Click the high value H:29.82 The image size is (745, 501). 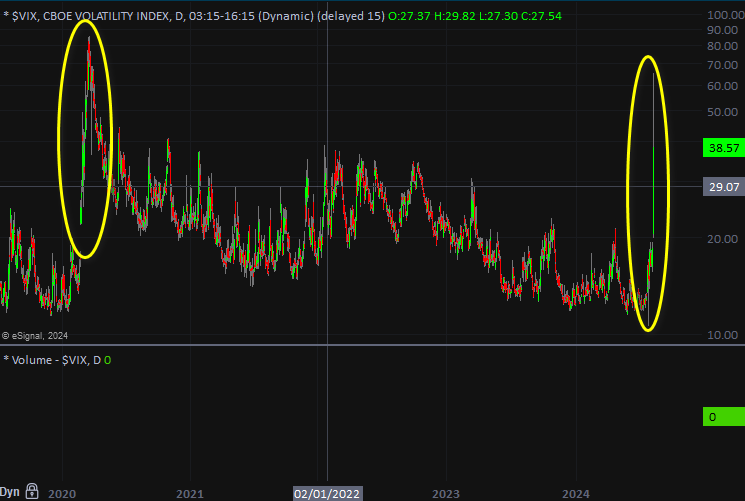point(455,16)
